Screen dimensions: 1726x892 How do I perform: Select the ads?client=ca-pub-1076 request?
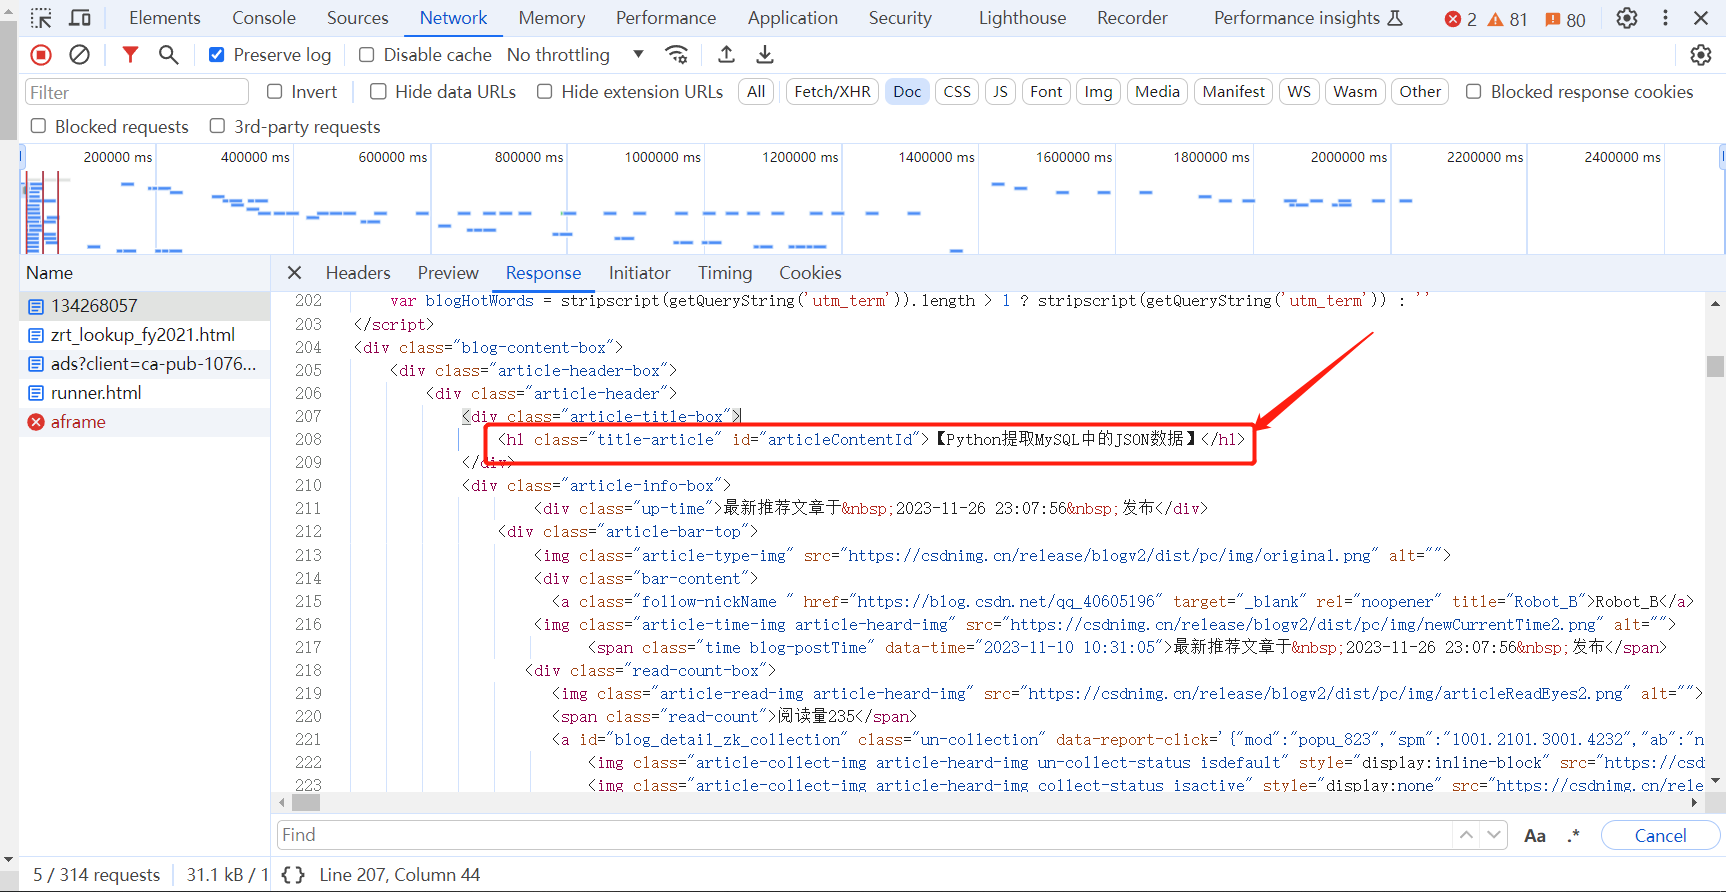click(x=144, y=364)
